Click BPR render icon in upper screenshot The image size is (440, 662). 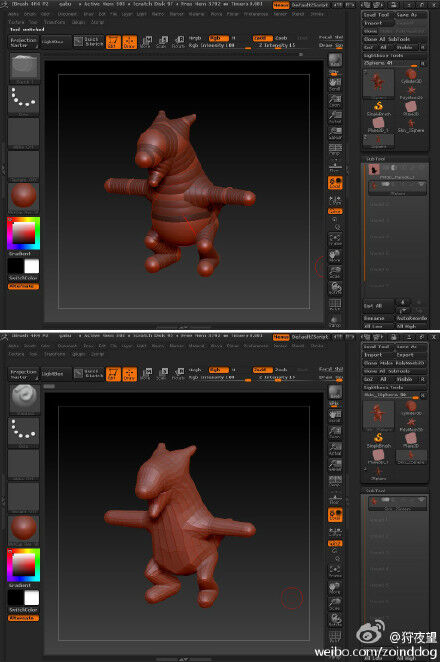pyautogui.click(x=335, y=61)
